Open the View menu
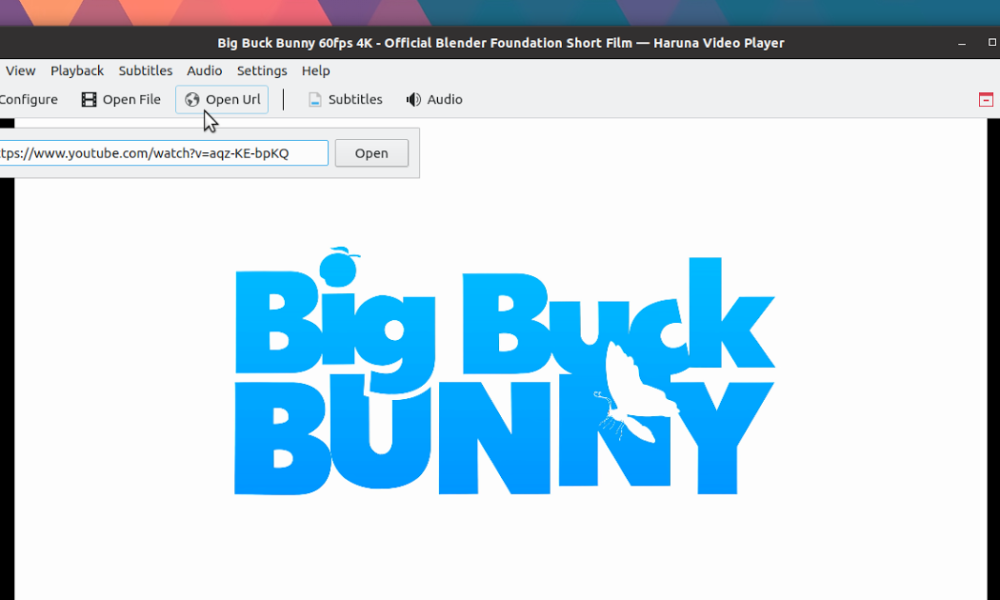Image resolution: width=1000 pixels, height=600 pixels. 20,71
